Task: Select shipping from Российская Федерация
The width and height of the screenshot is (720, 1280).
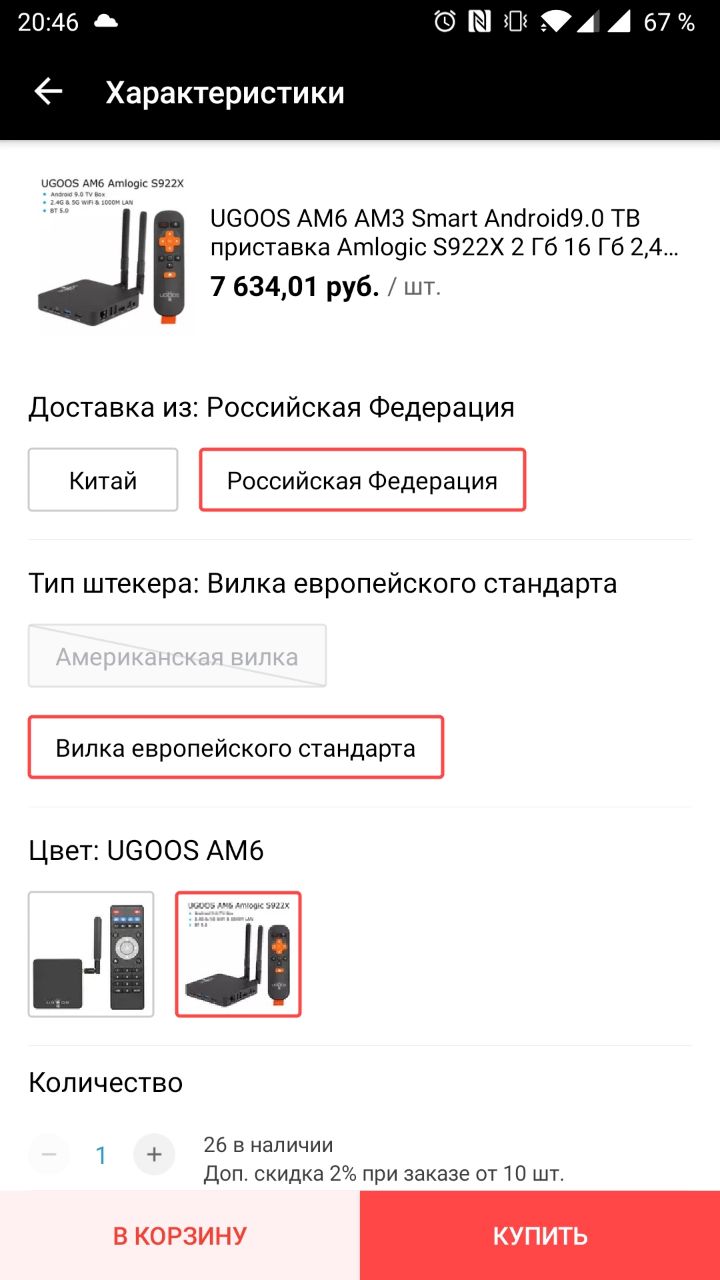Action: (x=362, y=480)
